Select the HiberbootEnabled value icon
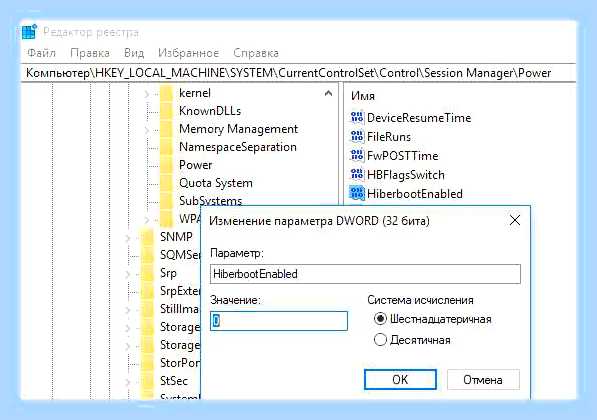Screen dimensions: 597x420 [357, 193]
